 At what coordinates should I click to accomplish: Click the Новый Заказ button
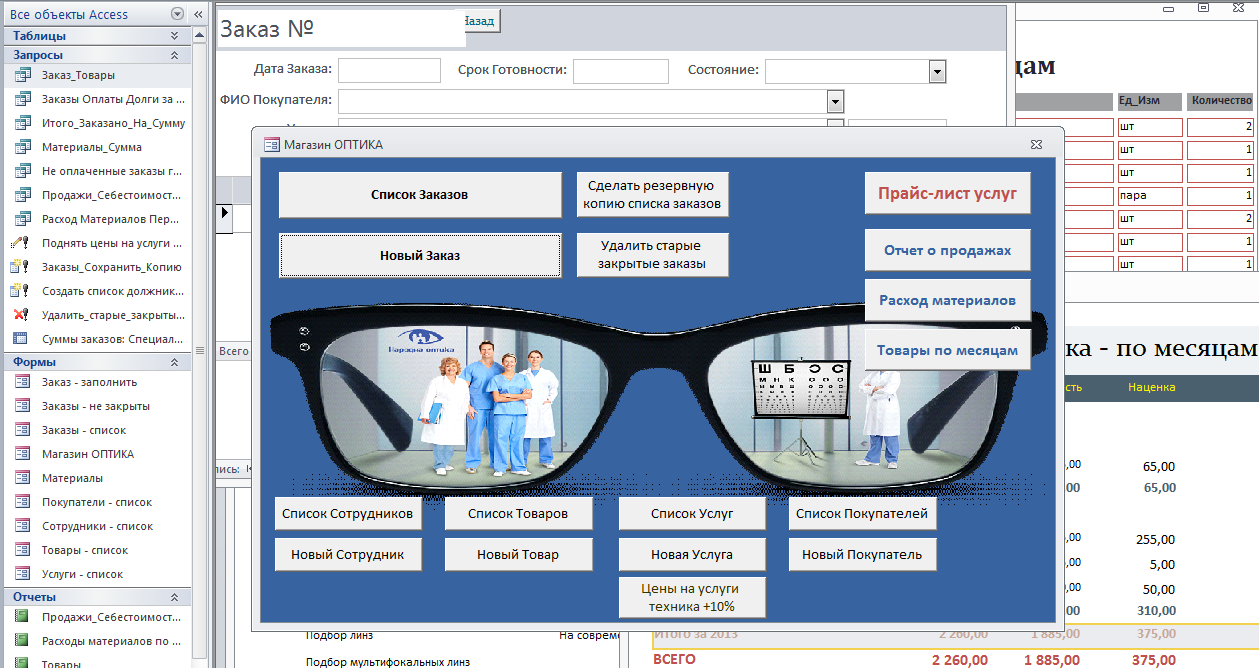420,256
